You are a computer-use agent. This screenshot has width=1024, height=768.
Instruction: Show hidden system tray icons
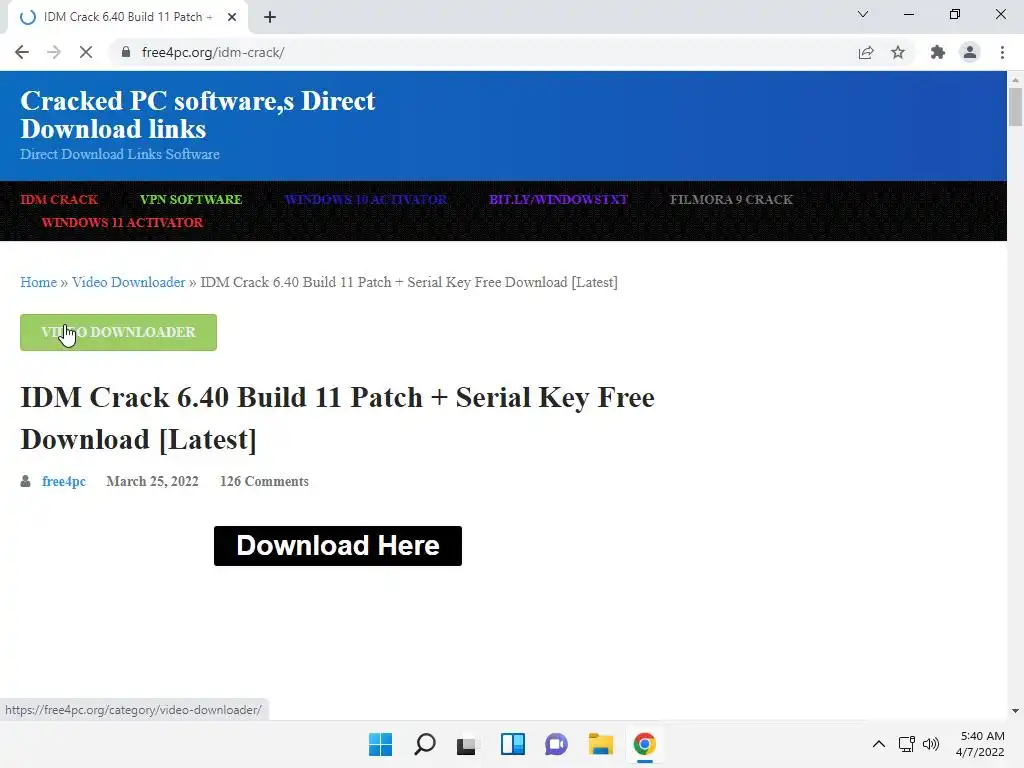[879, 744]
